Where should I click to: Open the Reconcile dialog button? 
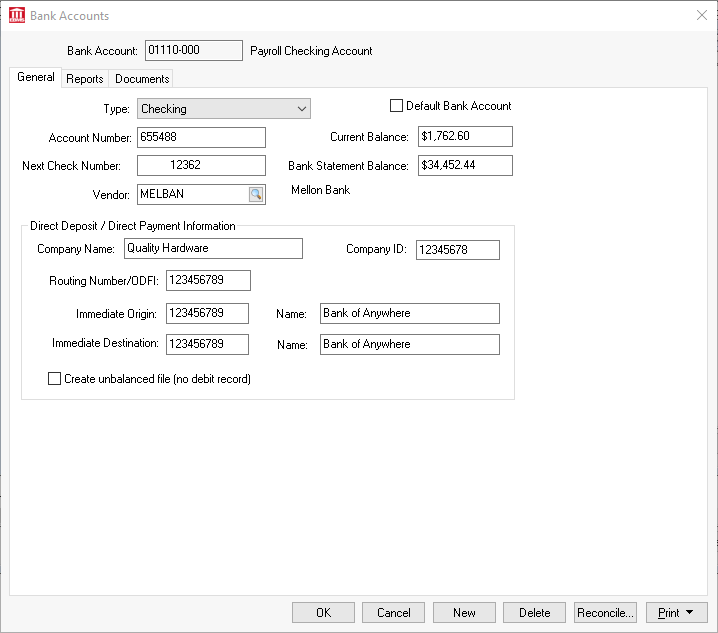[605, 612]
